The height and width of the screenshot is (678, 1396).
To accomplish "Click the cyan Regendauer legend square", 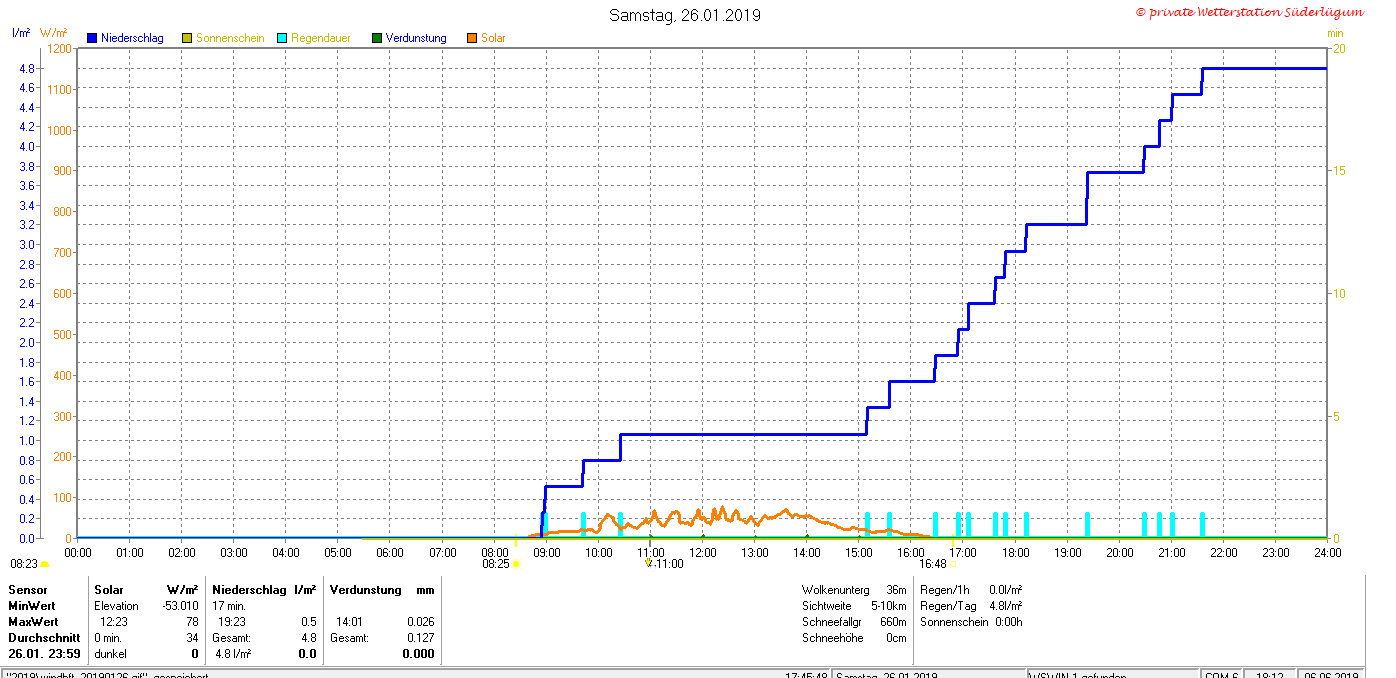I will pyautogui.click(x=282, y=38).
